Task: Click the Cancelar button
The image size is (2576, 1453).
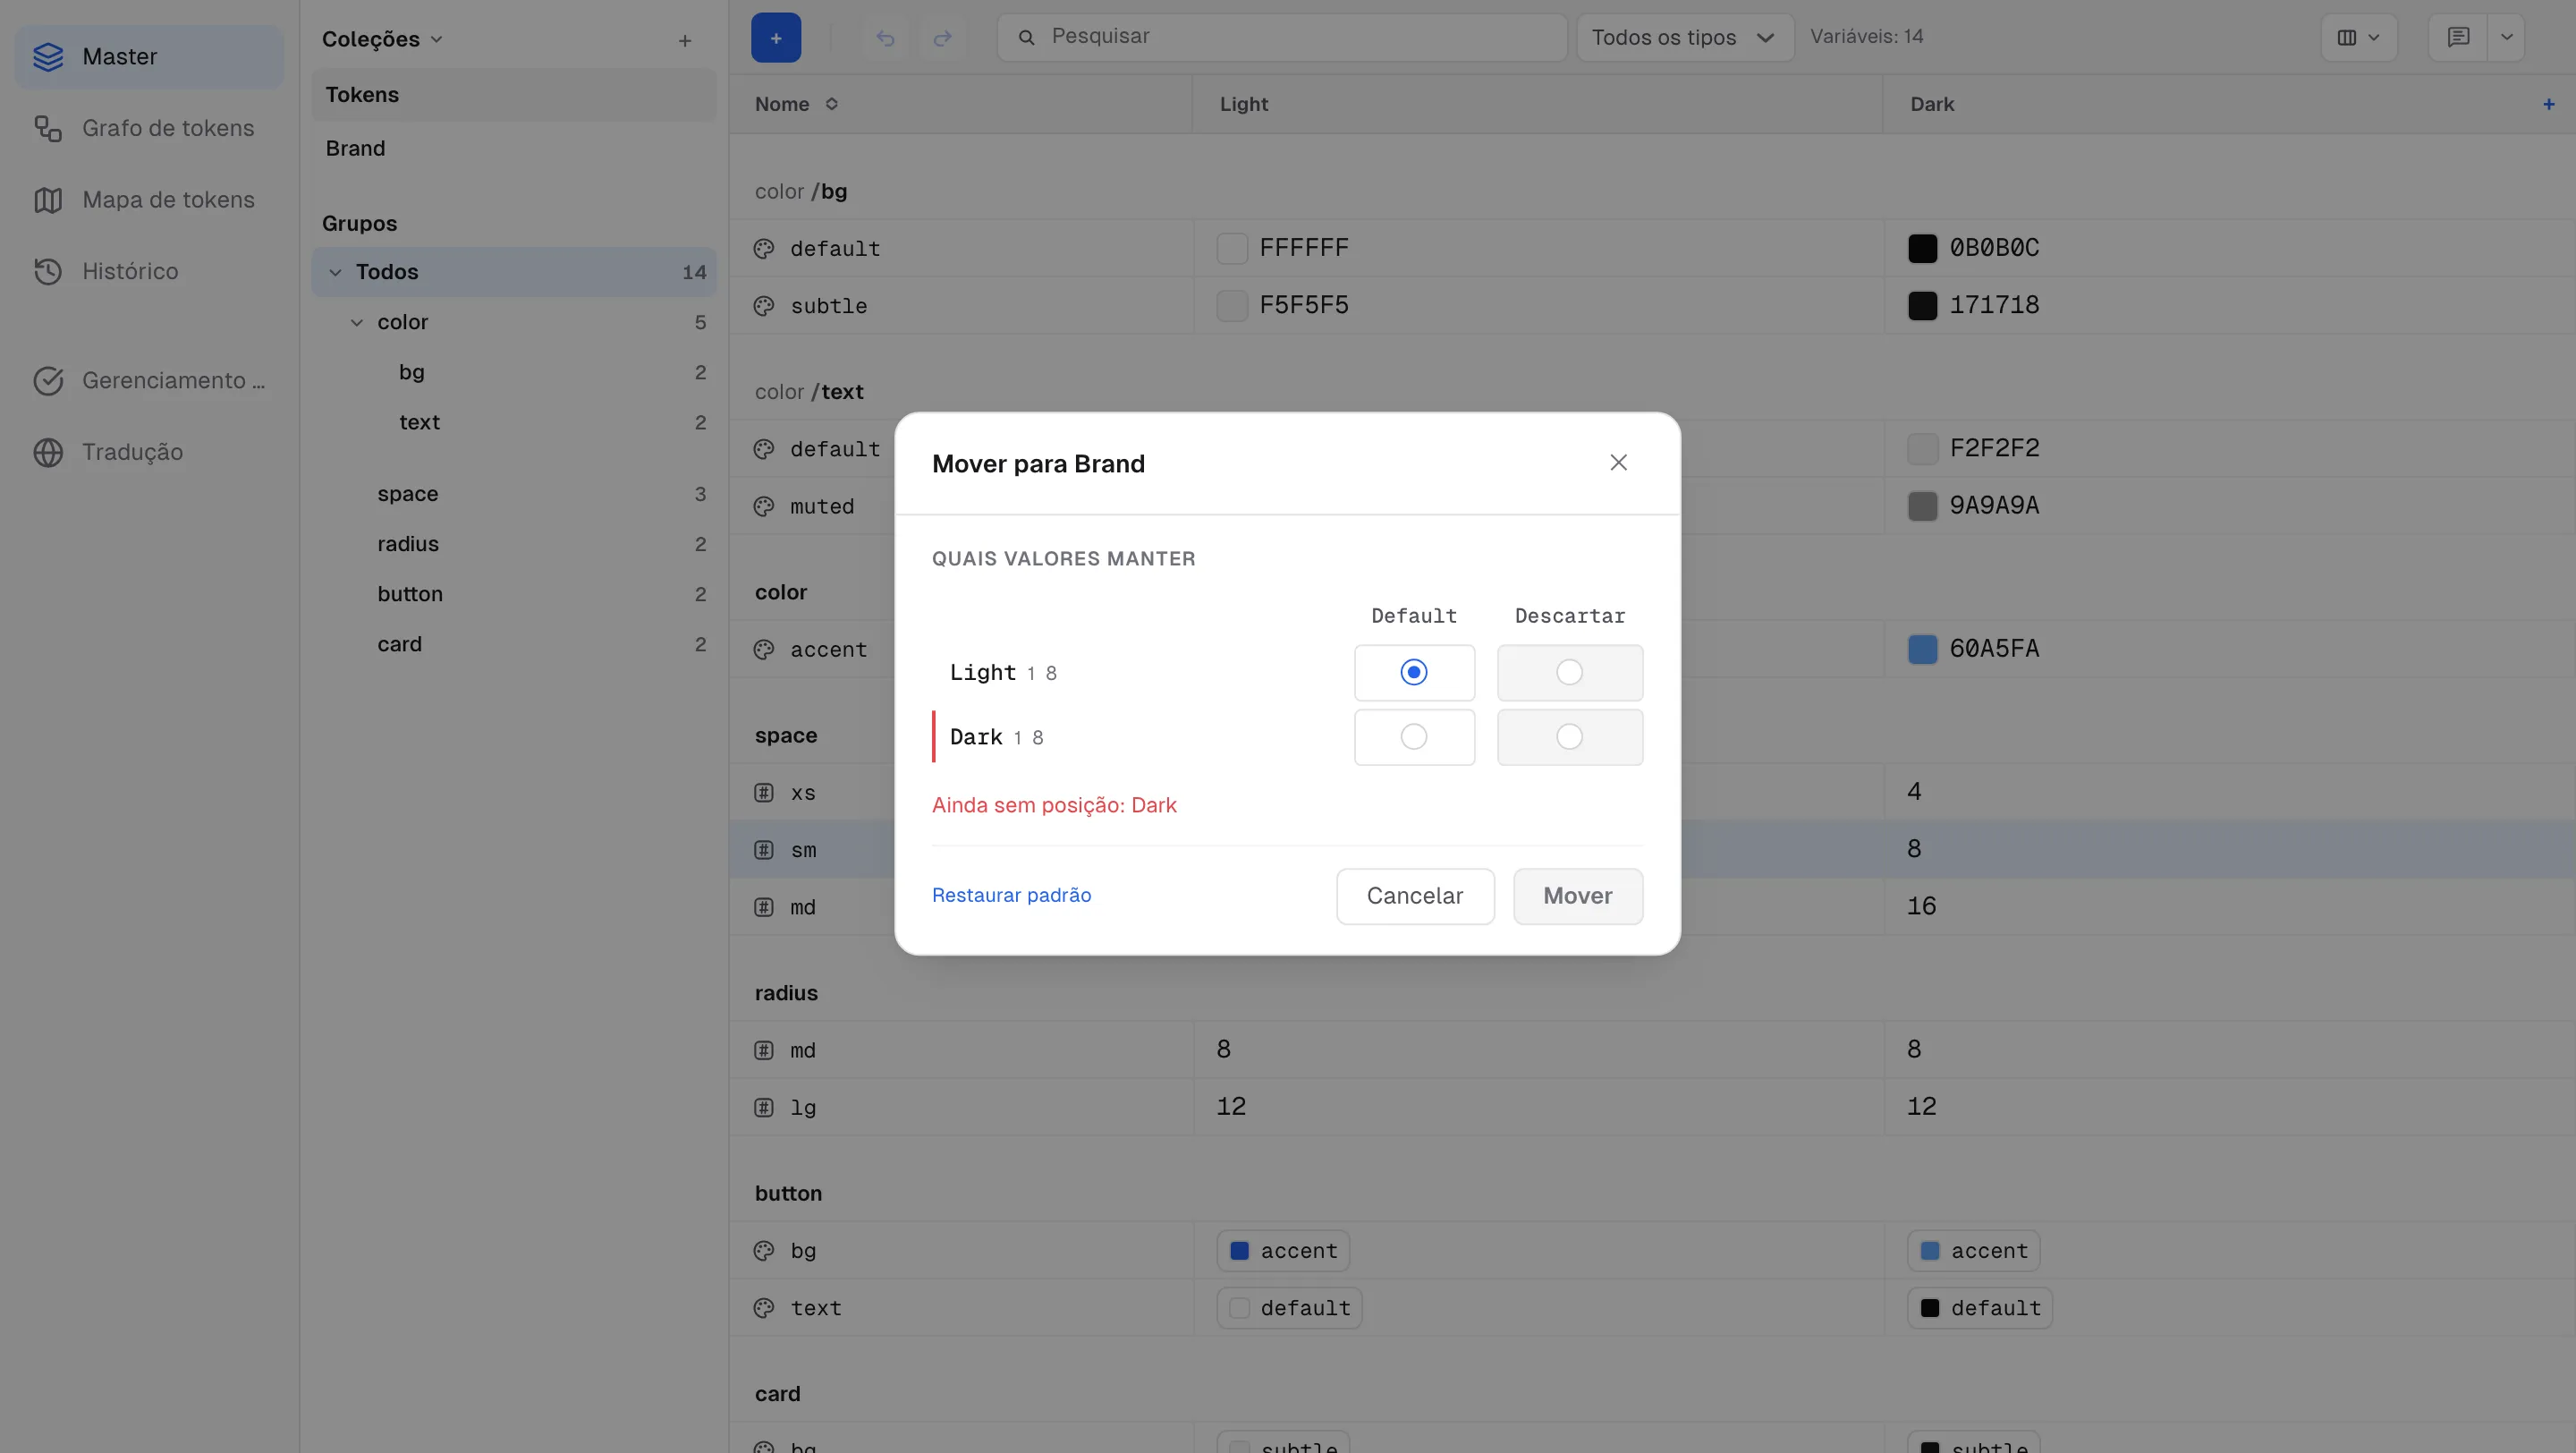Action: pos(1415,896)
